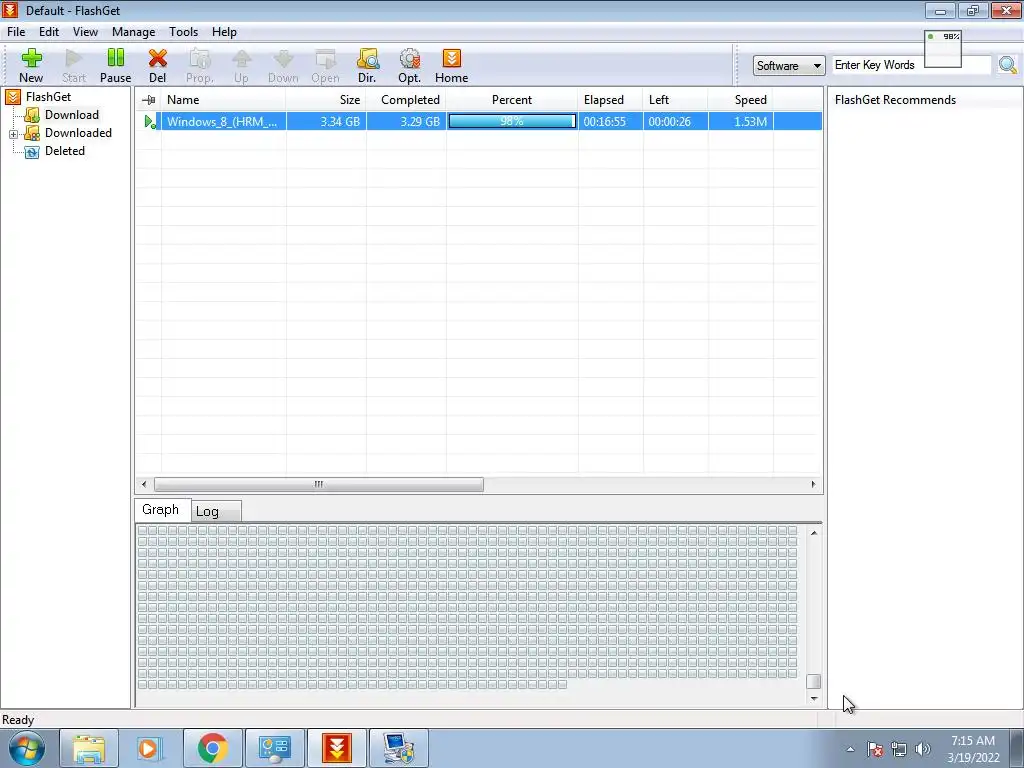Screen dimensions: 1024x768
Task: Open the Tools menu
Action: point(184,32)
